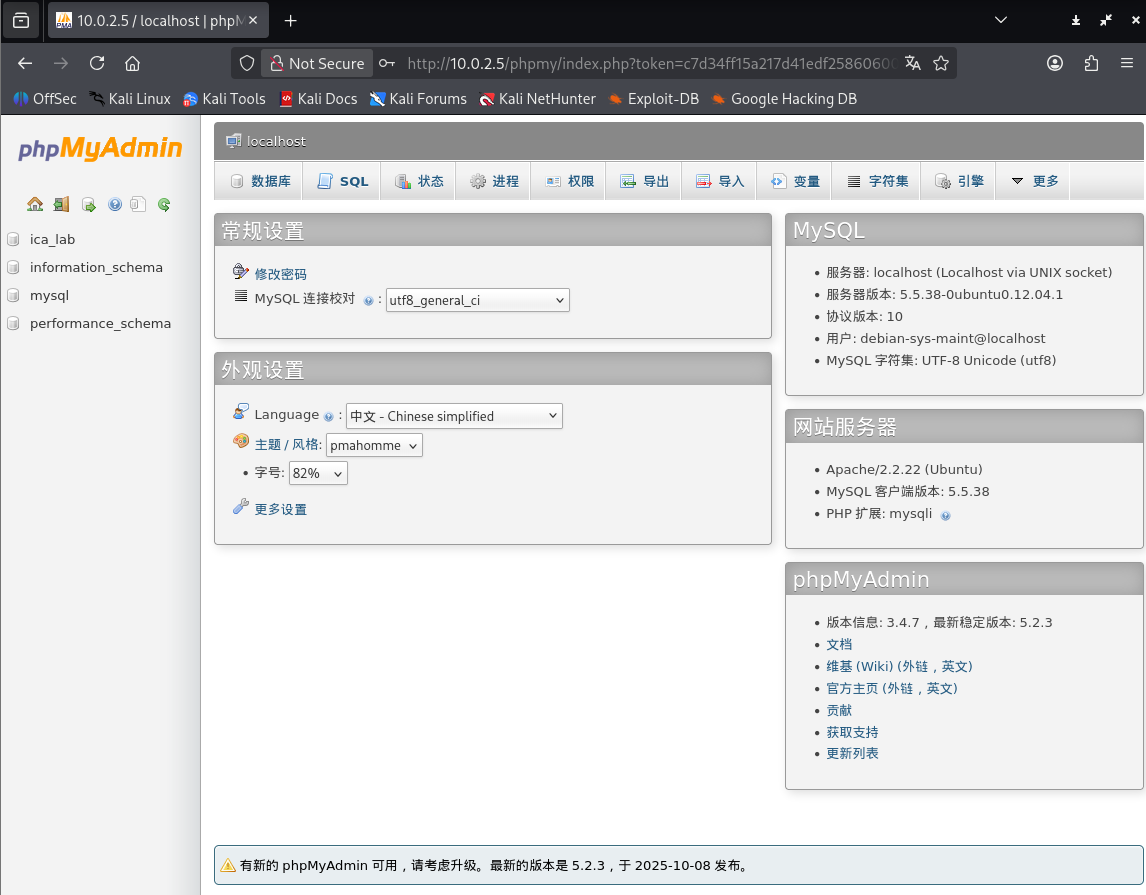Screen dimensions: 1146x895
Task: Click the green reload navigation frame icon
Action: coord(164,205)
